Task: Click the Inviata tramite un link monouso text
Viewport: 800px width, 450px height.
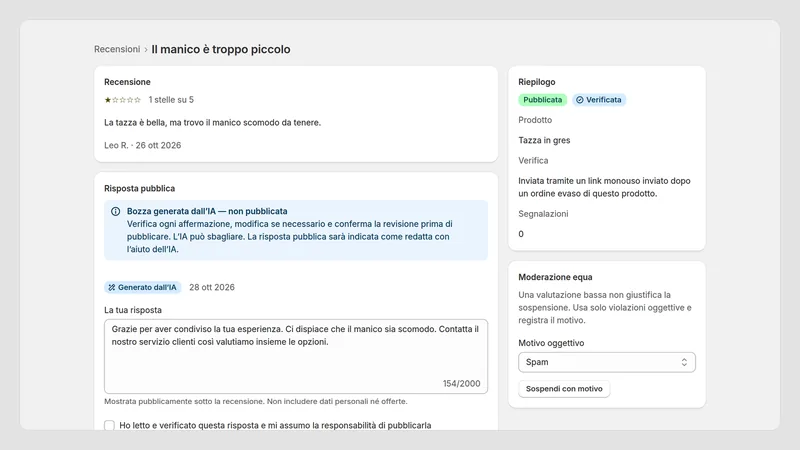Action: click(604, 187)
